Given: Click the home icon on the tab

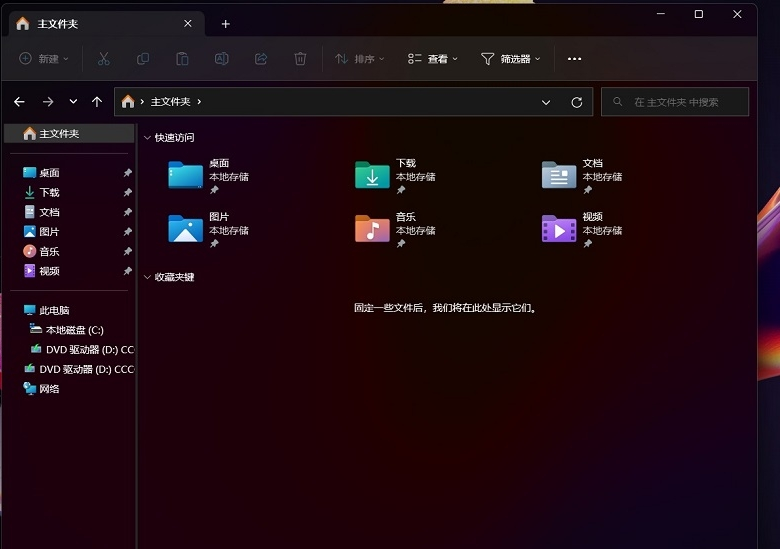Looking at the screenshot, I should tap(22, 23).
